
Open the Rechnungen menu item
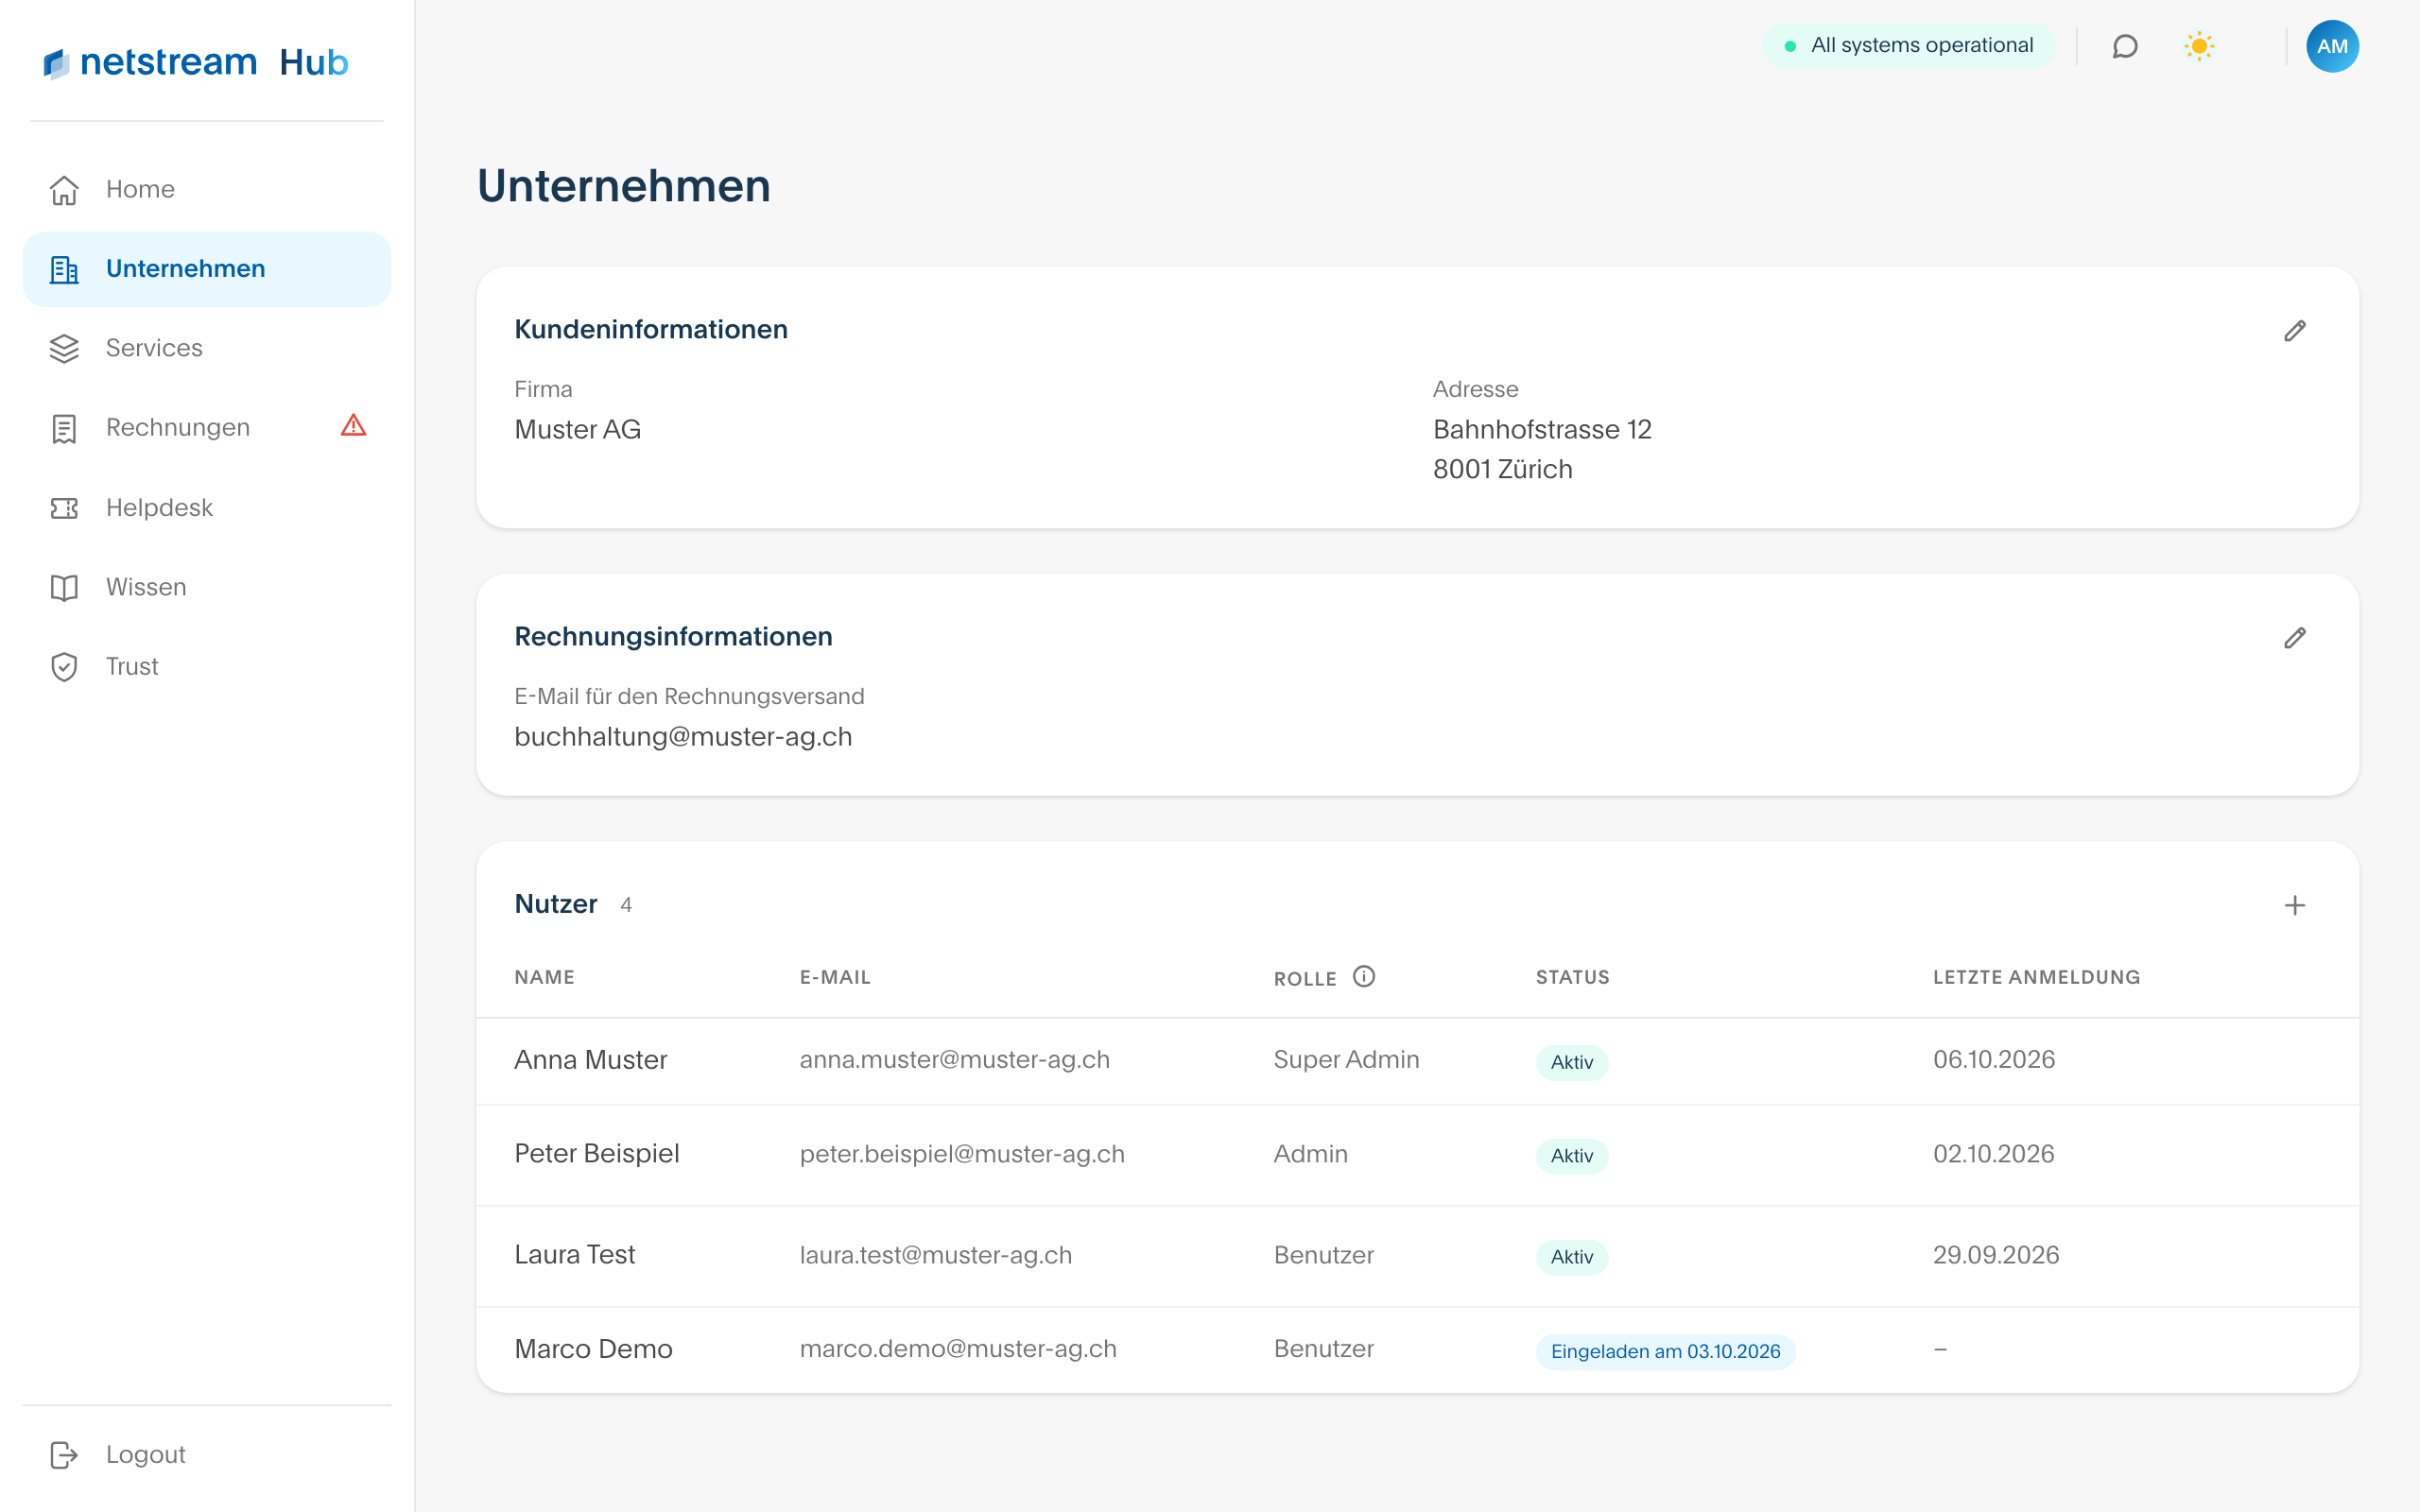207,428
